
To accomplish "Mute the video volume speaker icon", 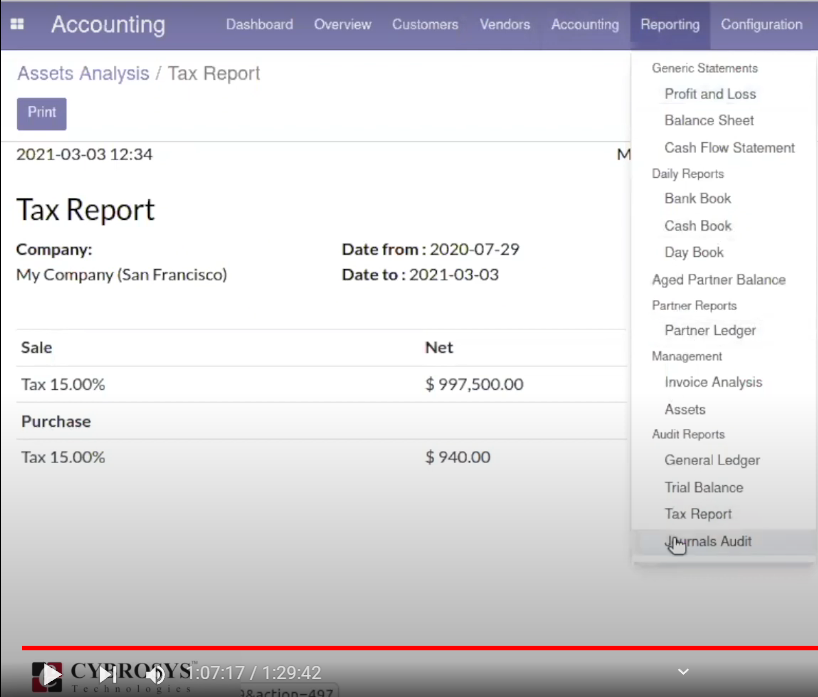I will click(155, 675).
